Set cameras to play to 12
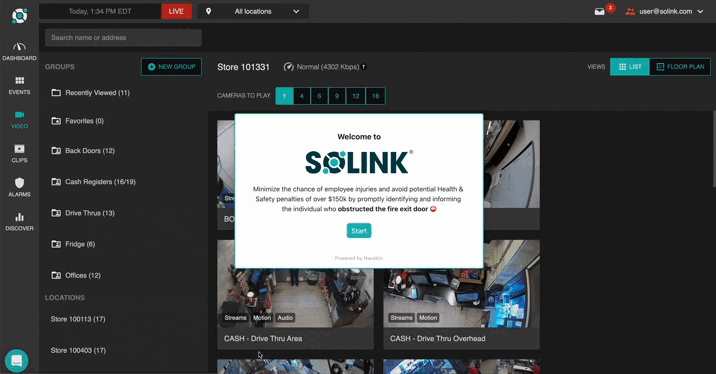716x374 pixels. click(x=356, y=96)
